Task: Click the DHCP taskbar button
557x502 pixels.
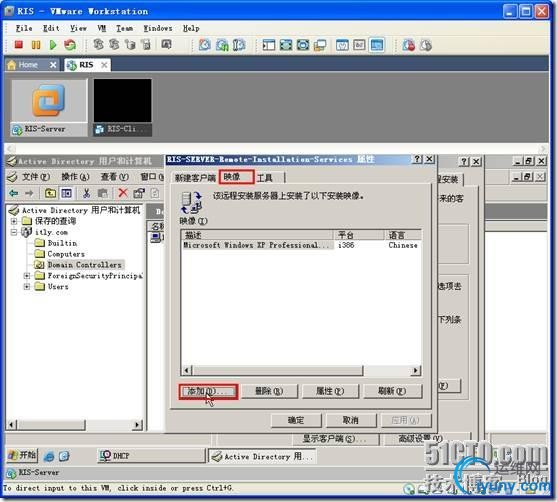Action: [x=151, y=456]
